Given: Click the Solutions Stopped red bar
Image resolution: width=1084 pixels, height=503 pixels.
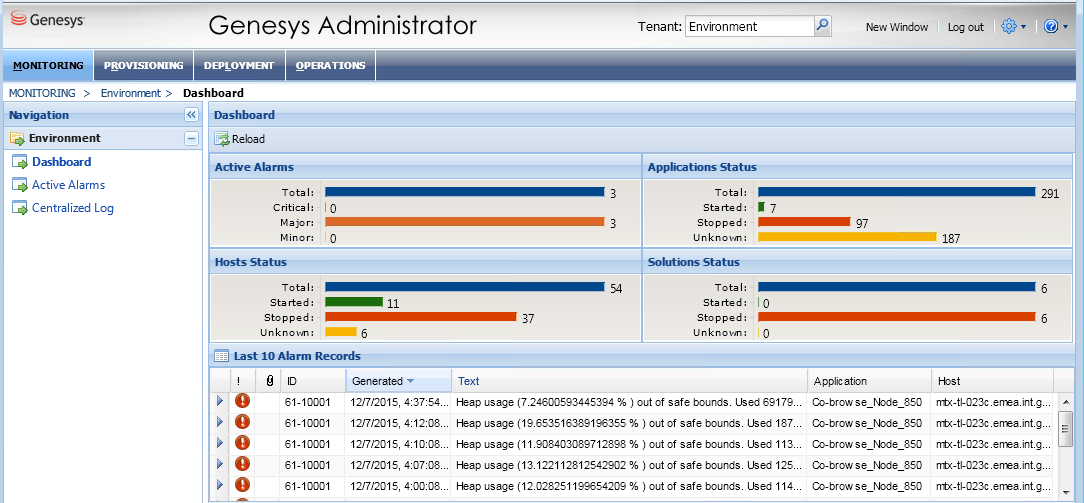Looking at the screenshot, I should (x=897, y=317).
